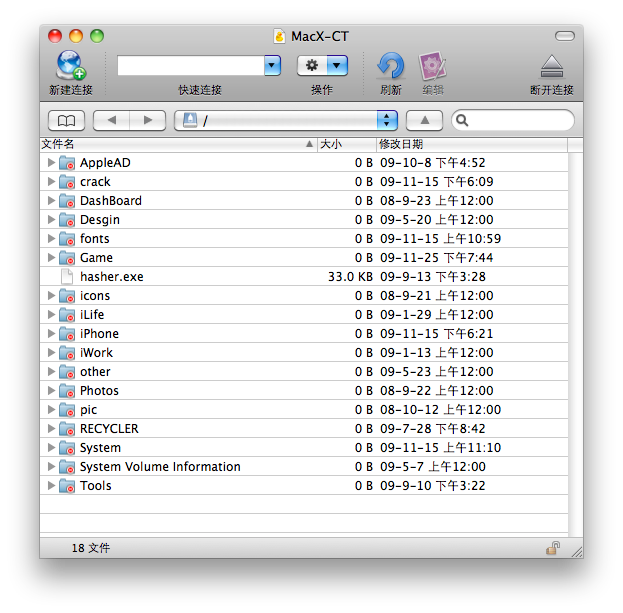Click the 18 文件 status text
Image resolution: width=623 pixels, height=613 pixels.
tap(91, 548)
